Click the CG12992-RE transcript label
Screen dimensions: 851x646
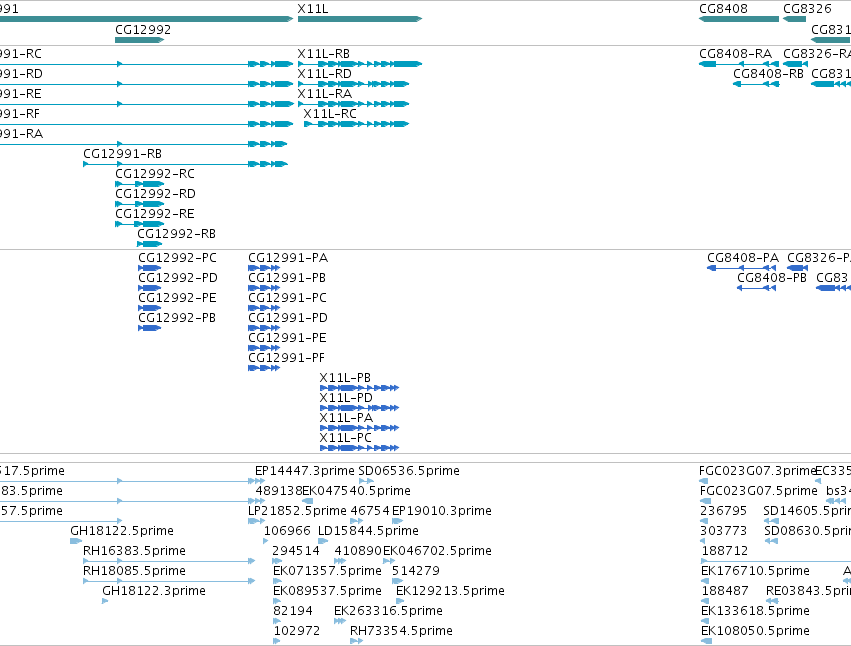155,214
